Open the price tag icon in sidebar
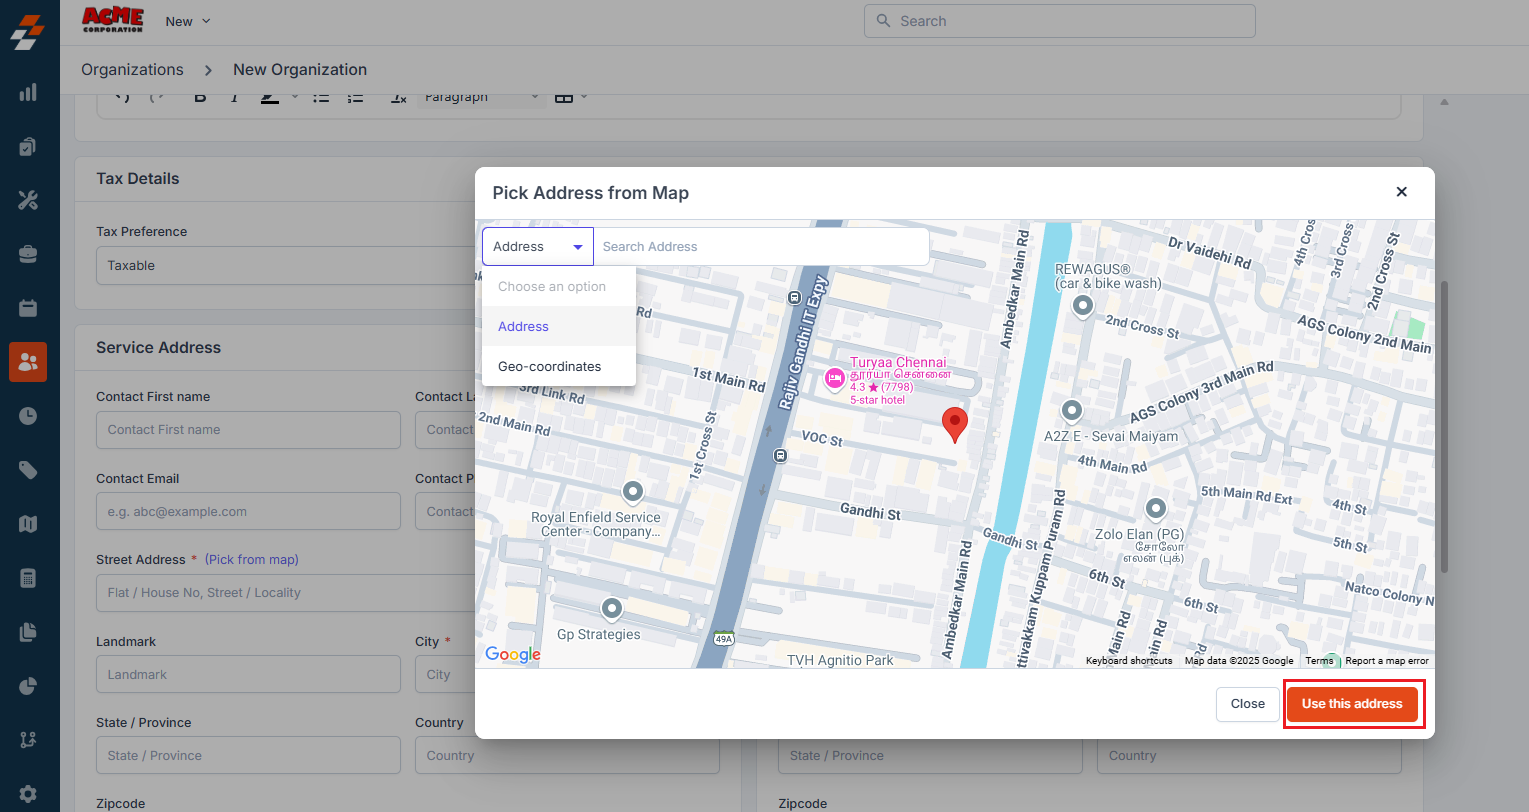1529x812 pixels. (x=28, y=469)
